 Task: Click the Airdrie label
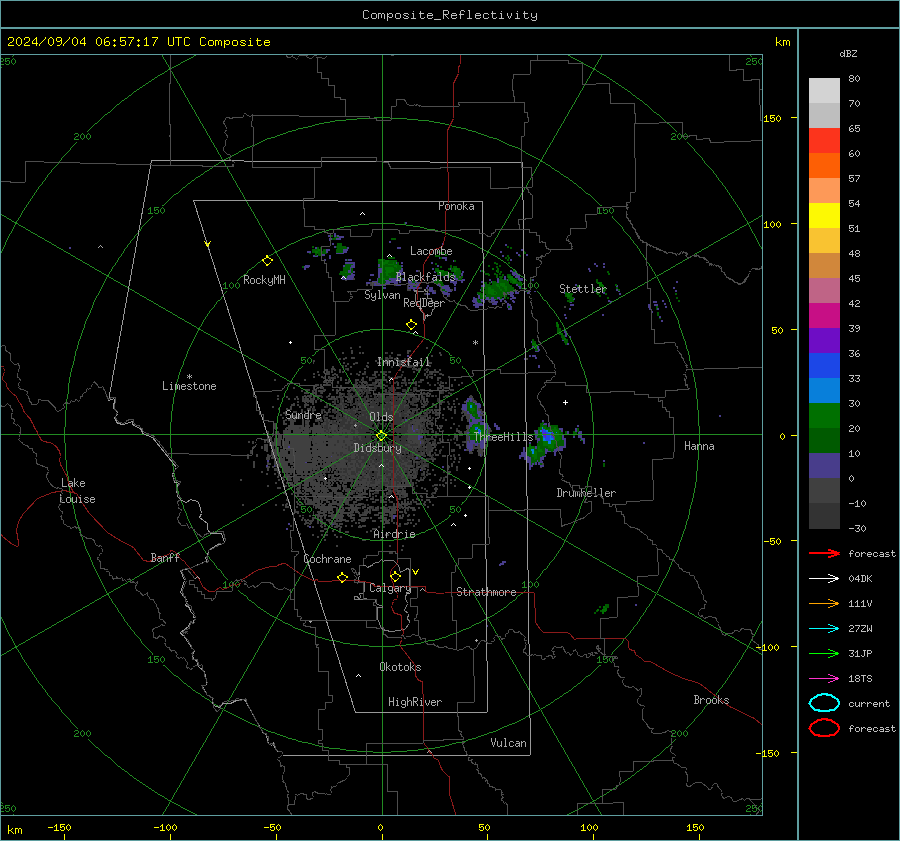394,534
